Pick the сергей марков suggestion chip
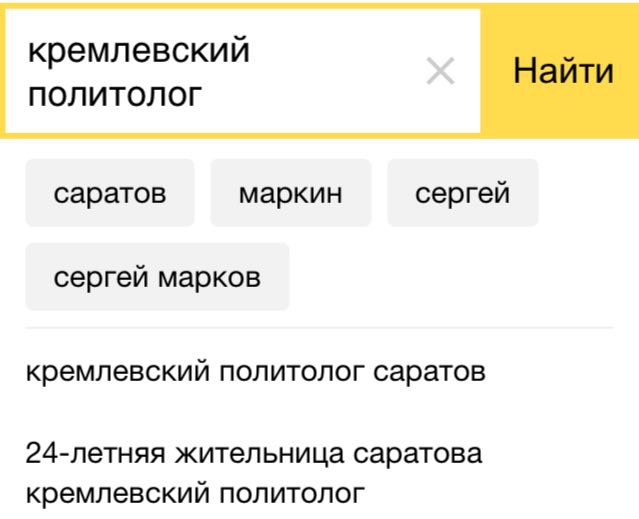639x519 pixels. [x=157, y=277]
